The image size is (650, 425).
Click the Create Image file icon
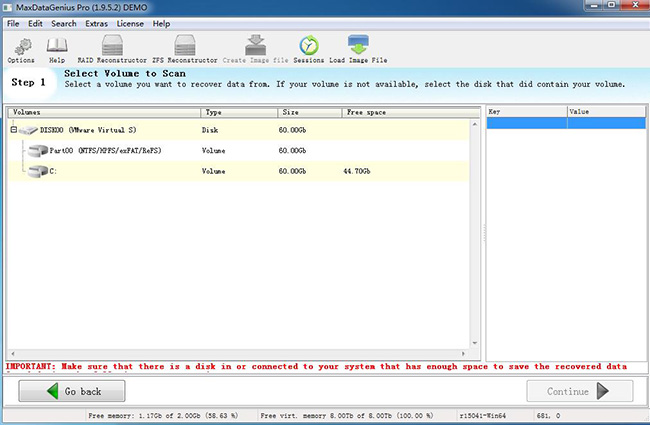tap(255, 45)
